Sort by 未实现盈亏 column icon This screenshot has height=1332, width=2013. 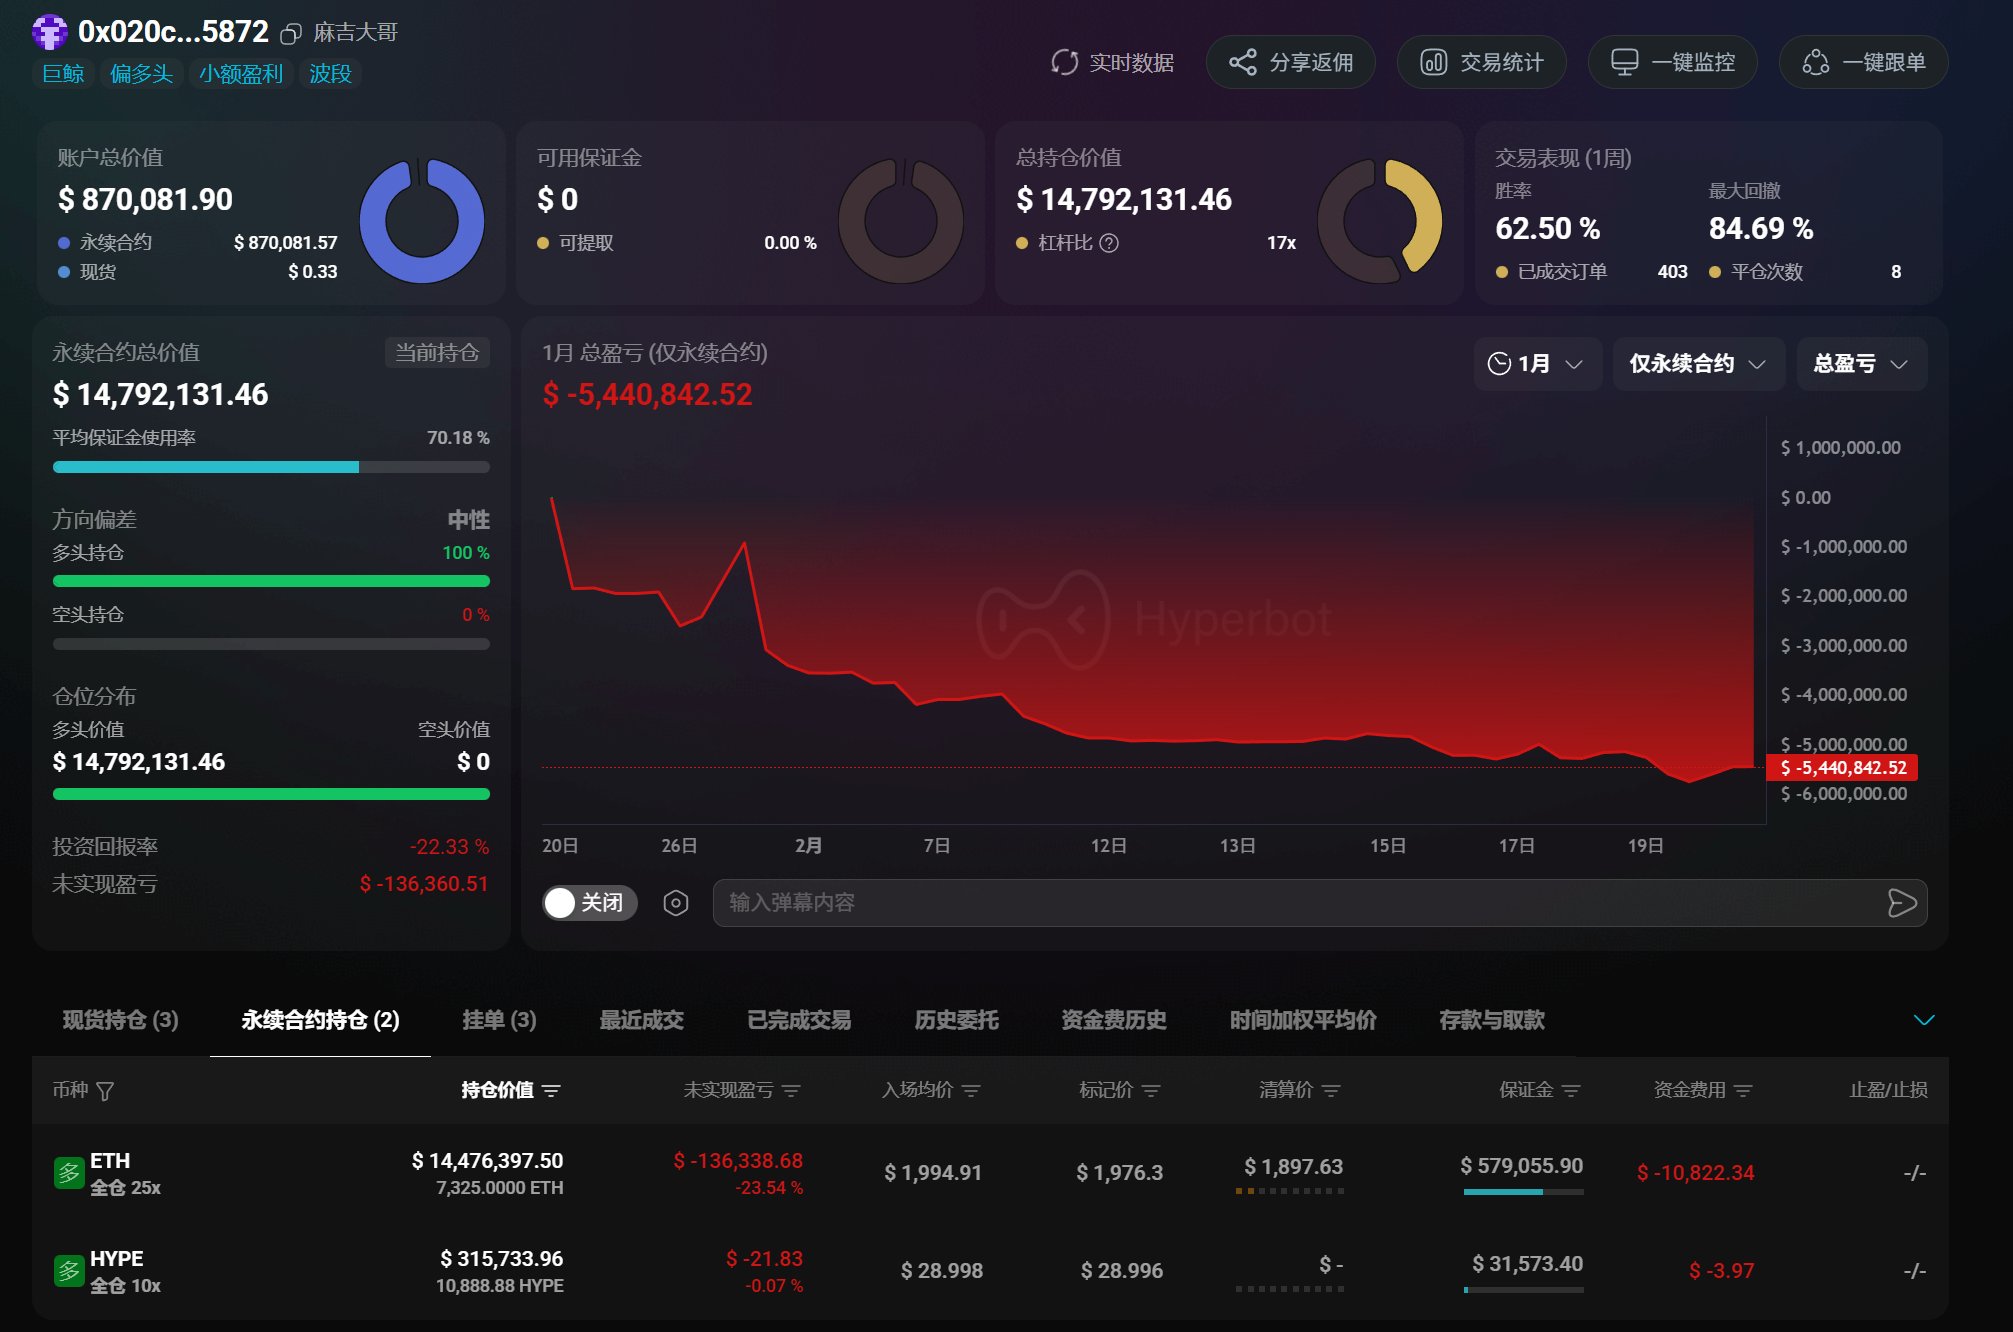[x=791, y=1091]
